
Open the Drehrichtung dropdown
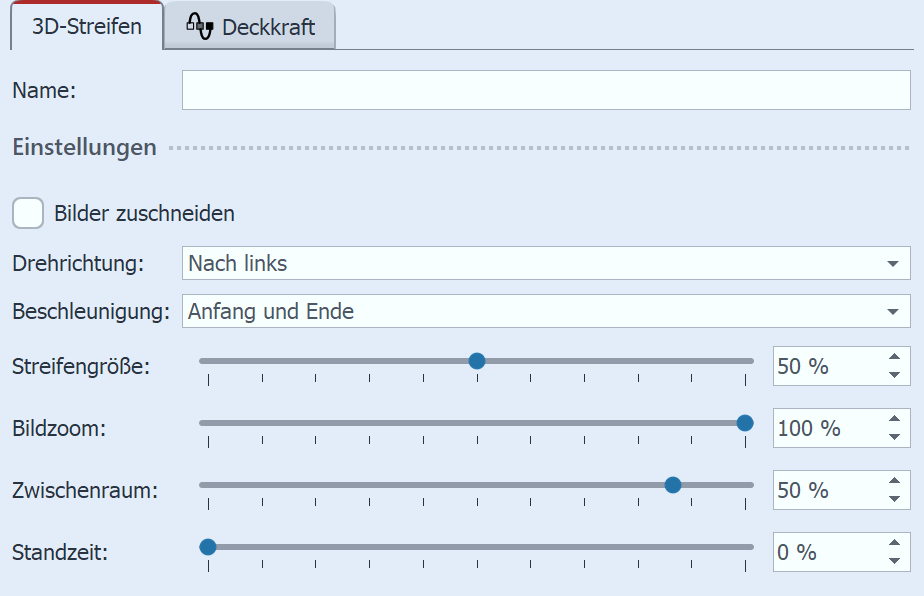pos(545,264)
